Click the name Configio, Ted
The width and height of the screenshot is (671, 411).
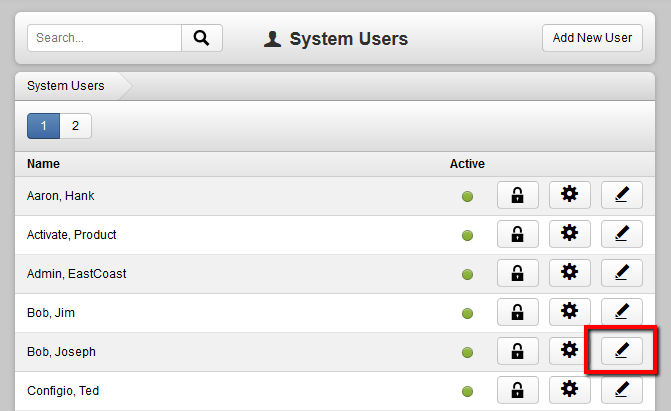63,391
